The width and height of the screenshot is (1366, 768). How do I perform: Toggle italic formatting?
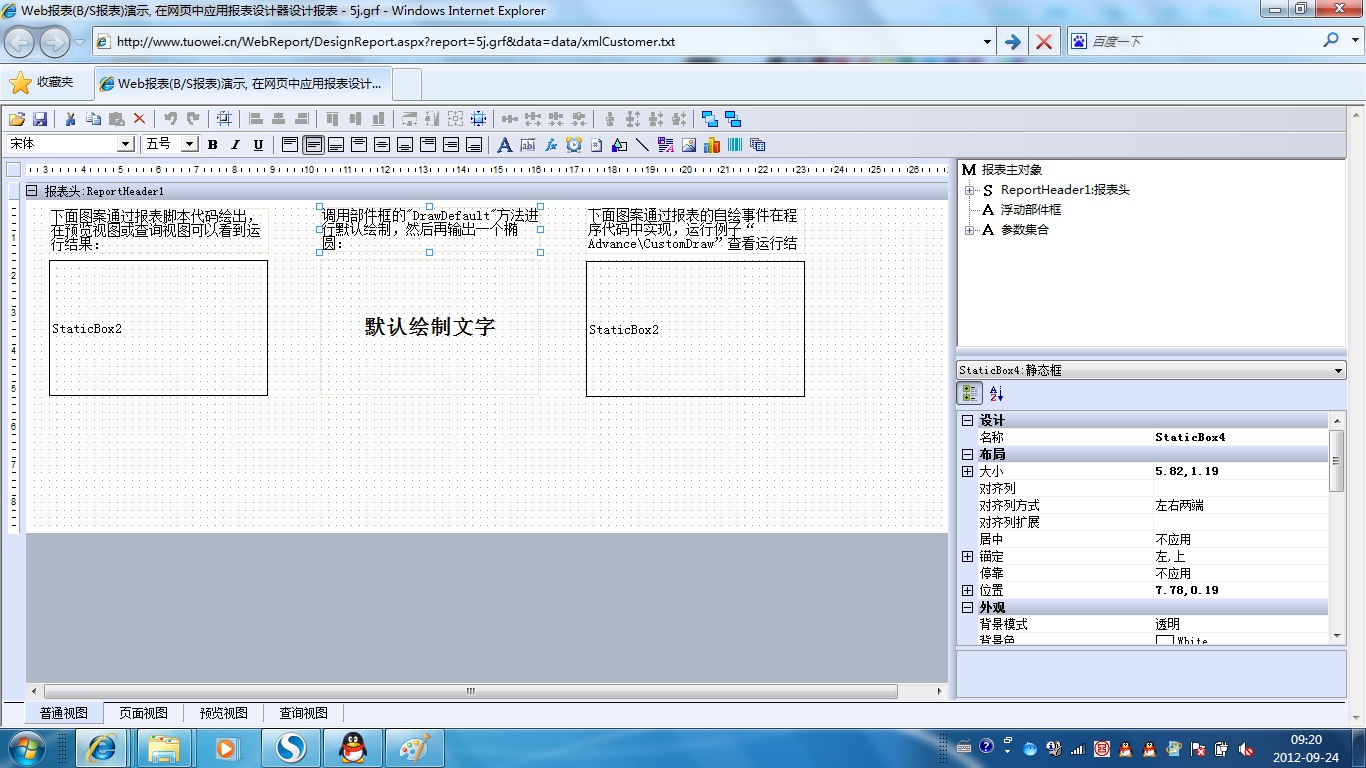pos(235,145)
